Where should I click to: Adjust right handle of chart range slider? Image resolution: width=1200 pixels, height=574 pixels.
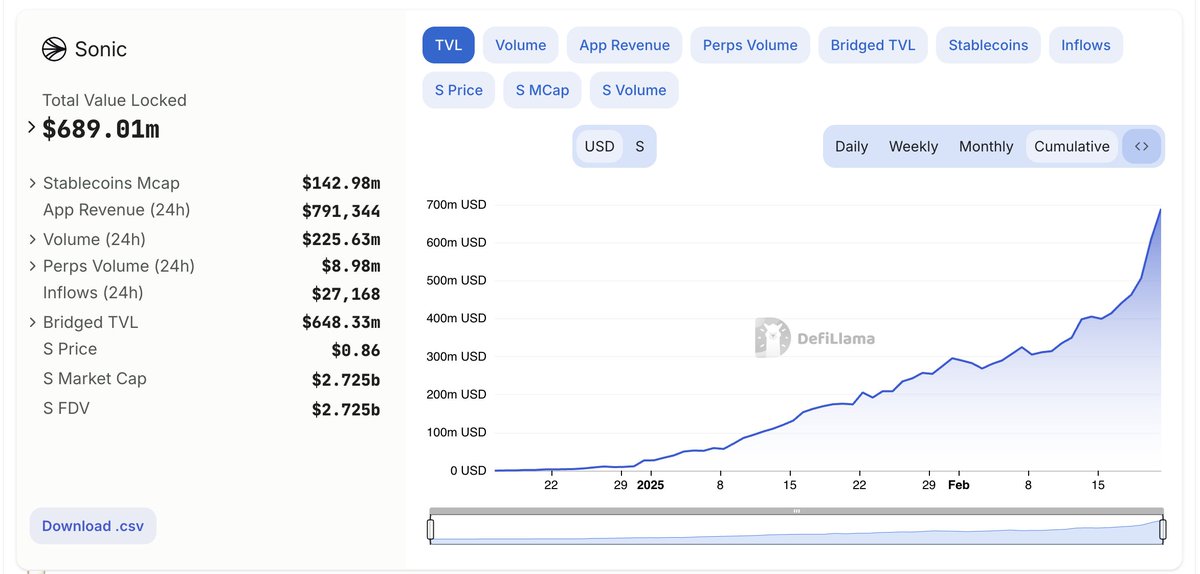[x=1162, y=529]
